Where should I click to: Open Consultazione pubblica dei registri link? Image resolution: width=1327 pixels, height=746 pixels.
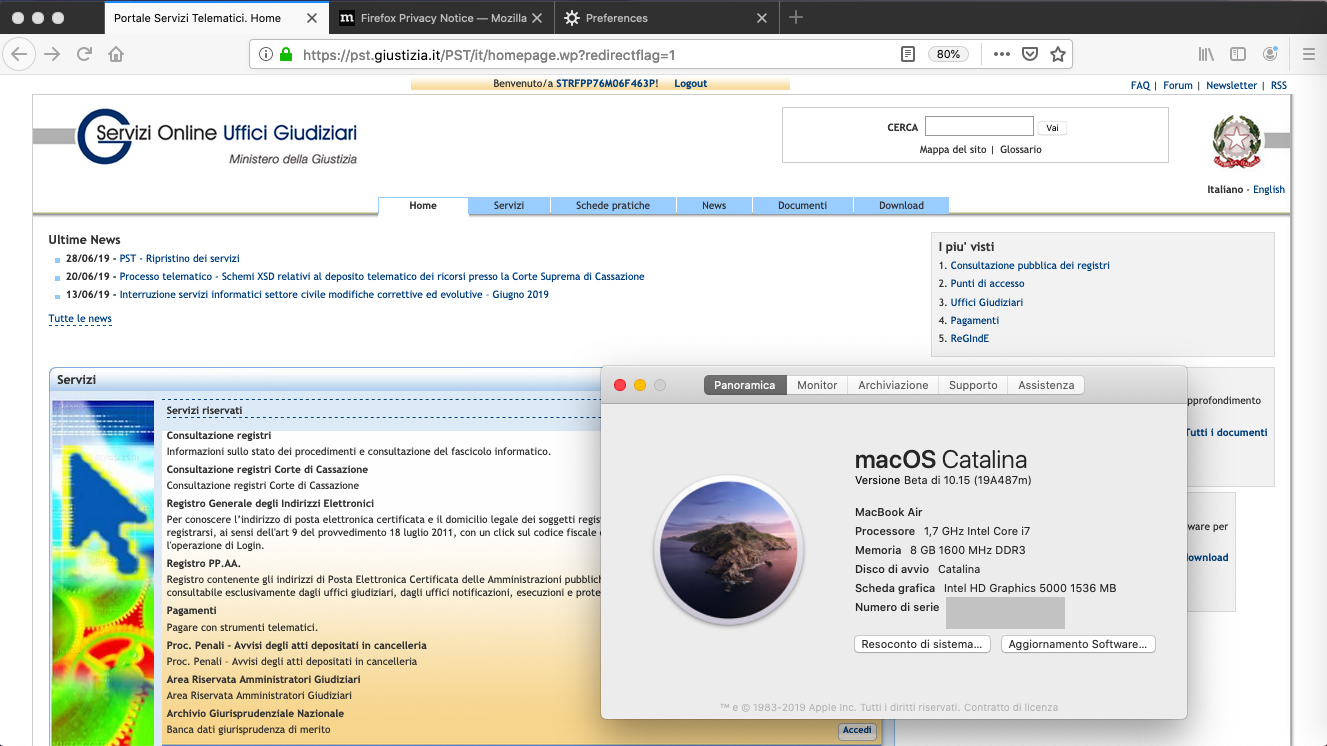[1030, 266]
